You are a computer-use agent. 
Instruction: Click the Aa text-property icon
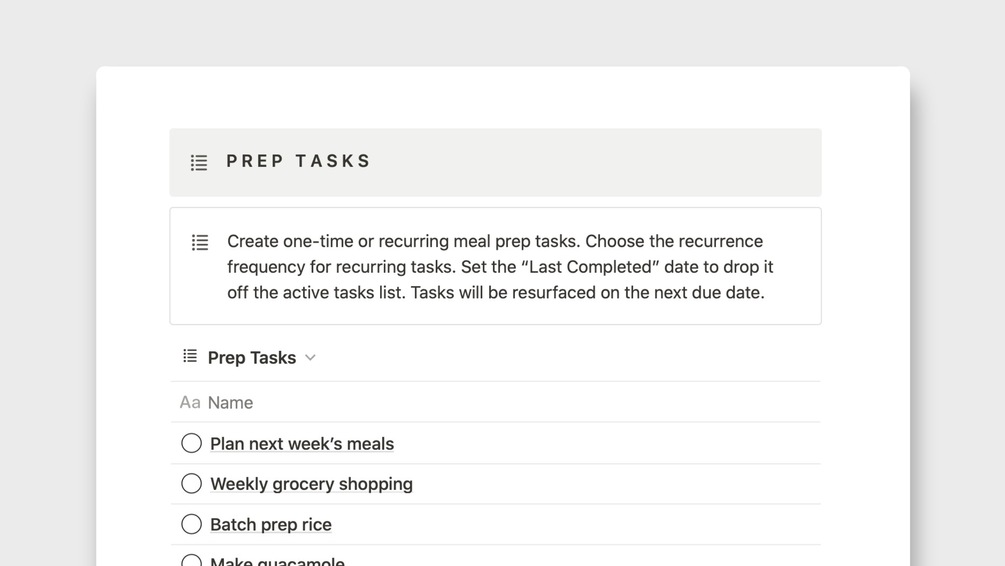coord(189,402)
